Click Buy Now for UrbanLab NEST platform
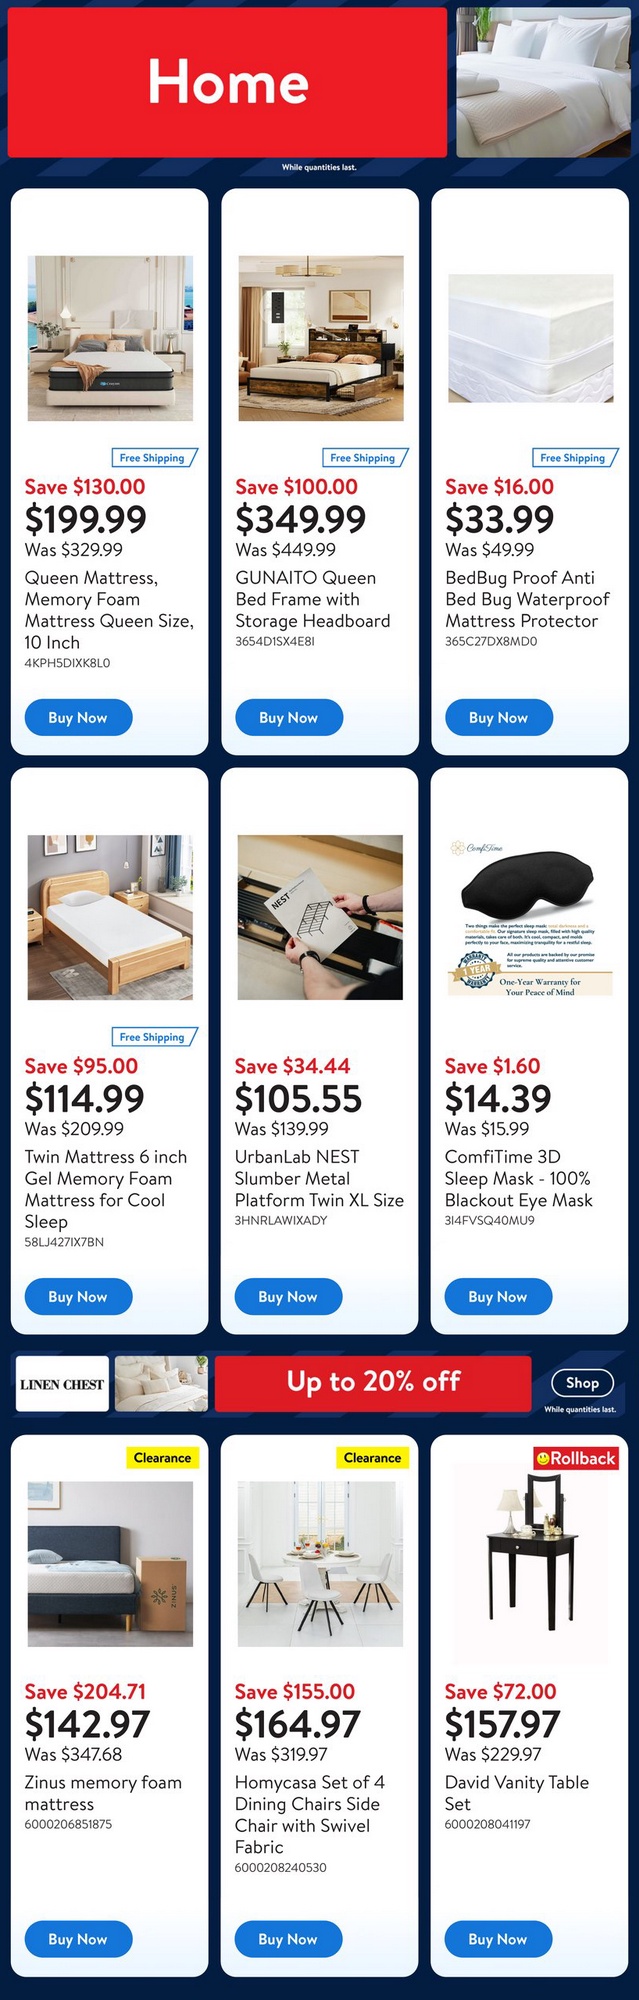639x2000 pixels. [288, 1296]
